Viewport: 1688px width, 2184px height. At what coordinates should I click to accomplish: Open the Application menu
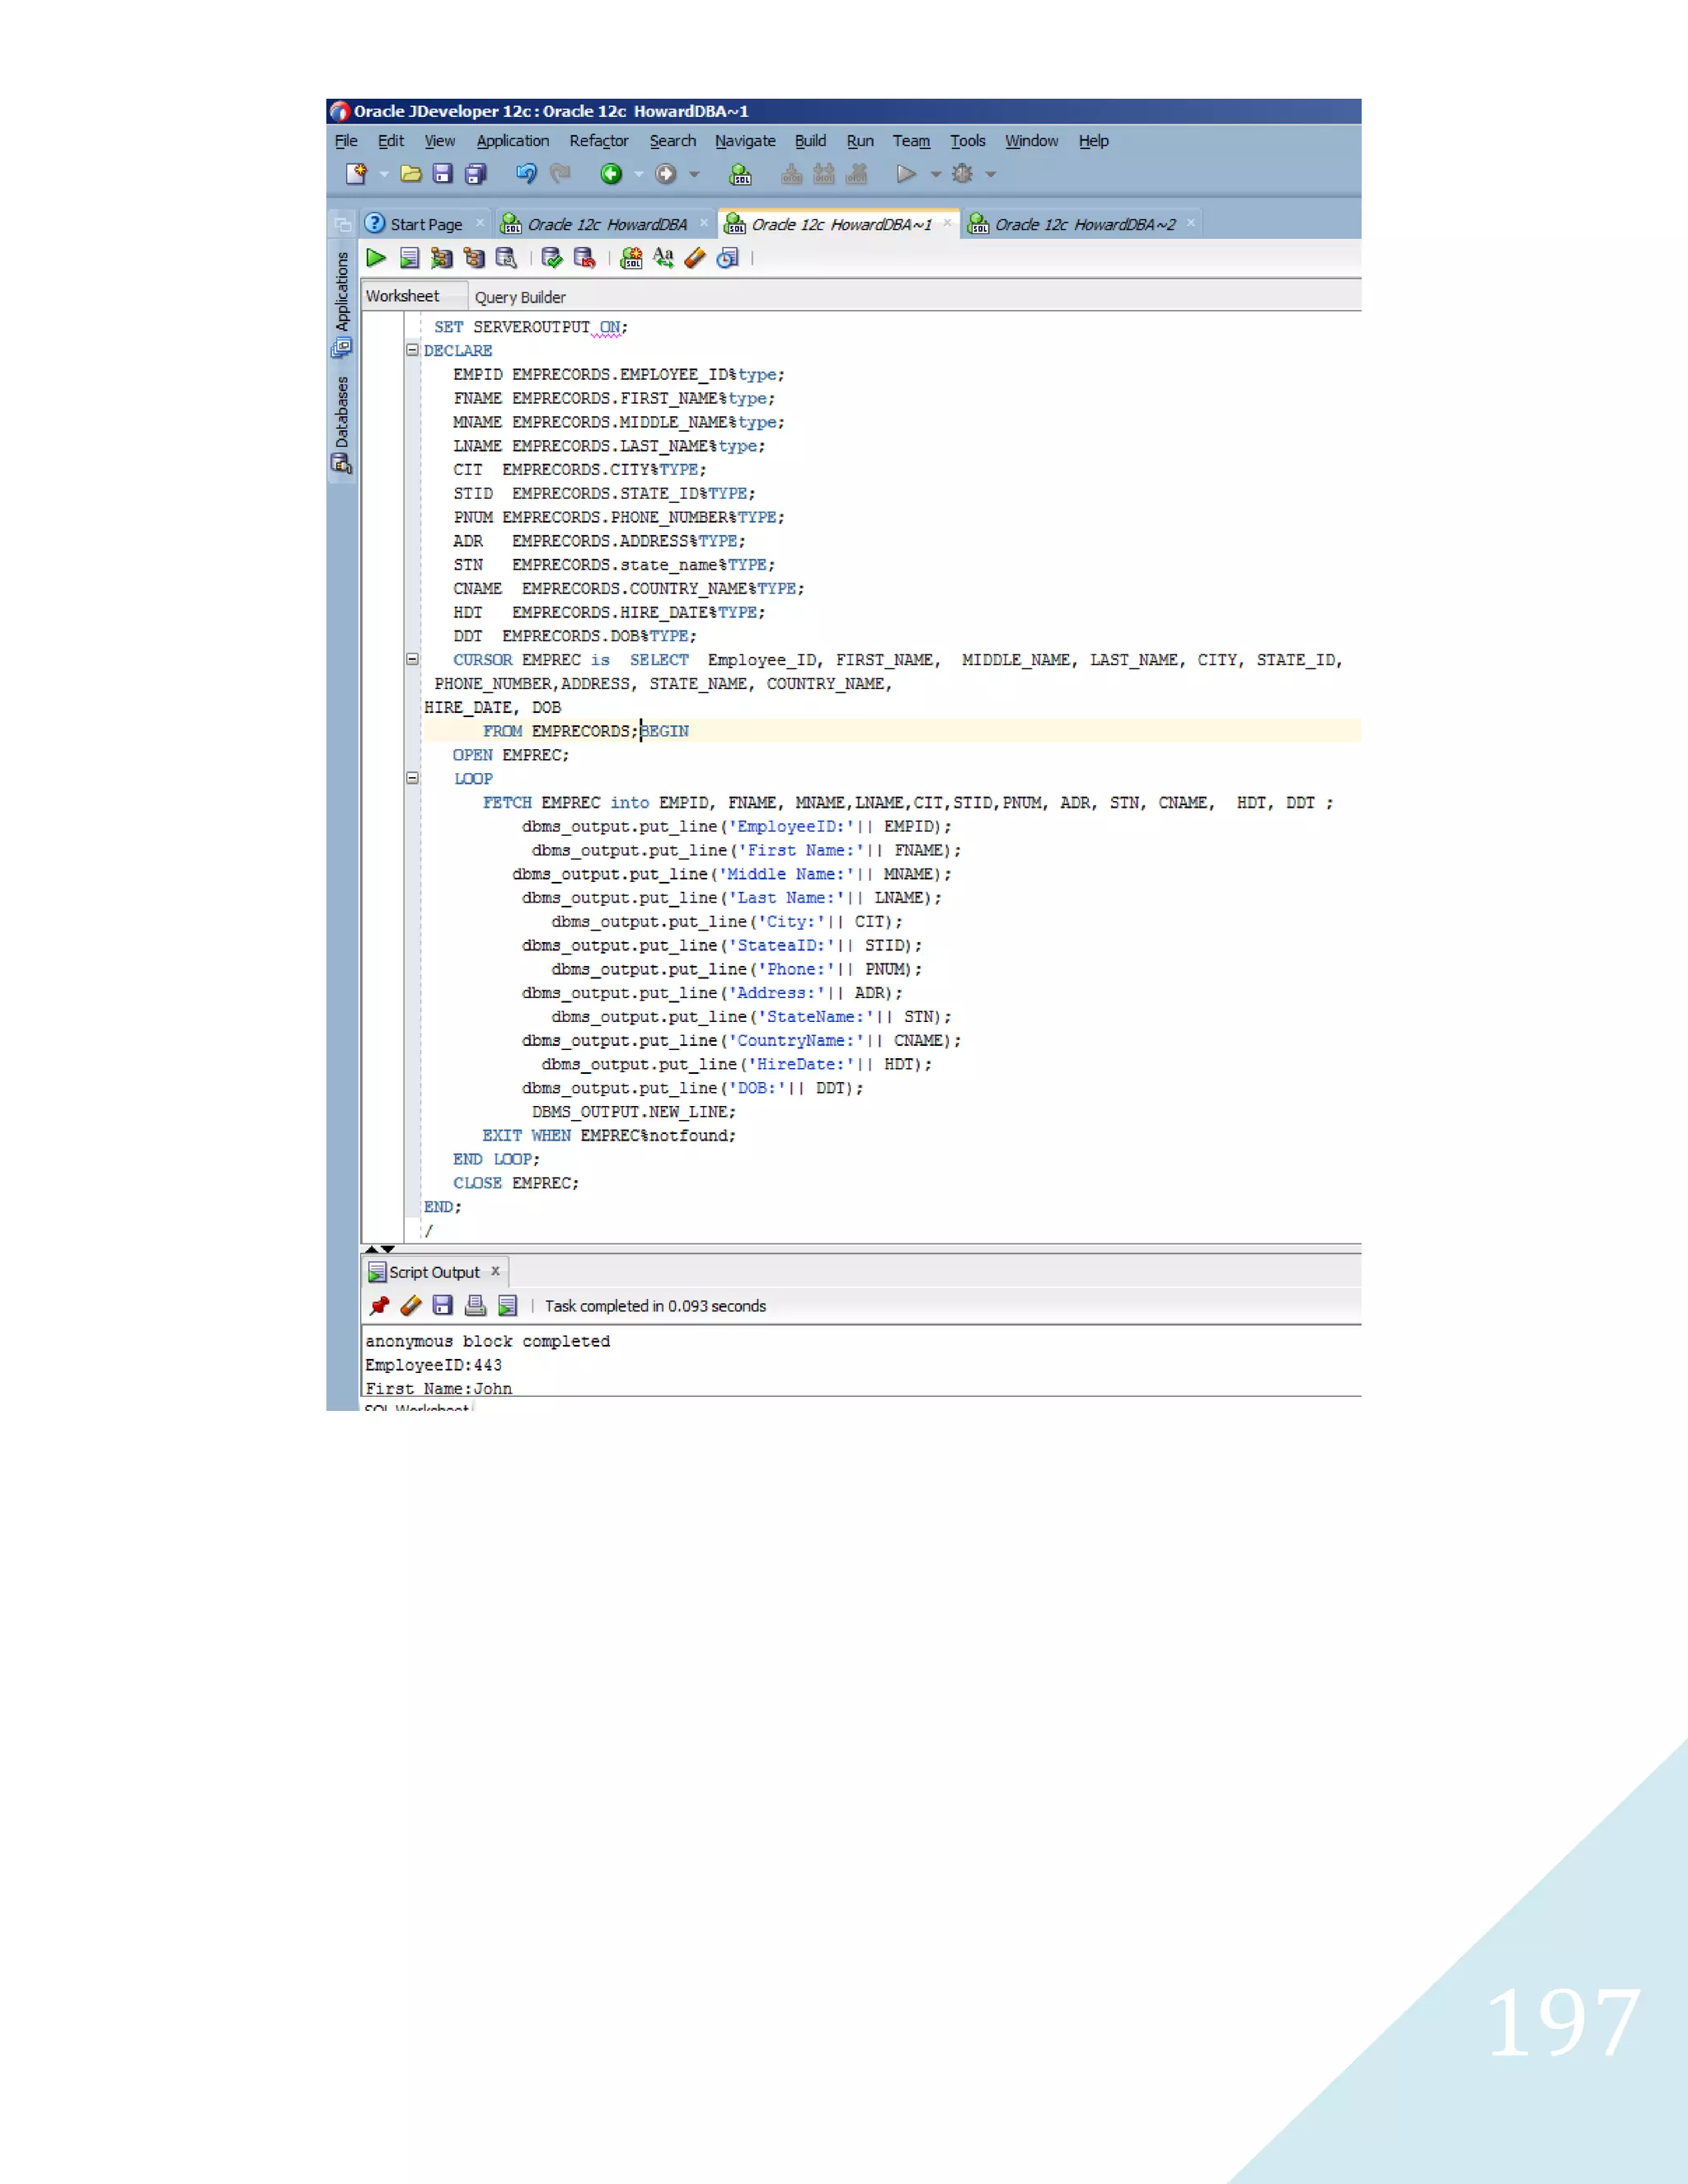tap(513, 141)
